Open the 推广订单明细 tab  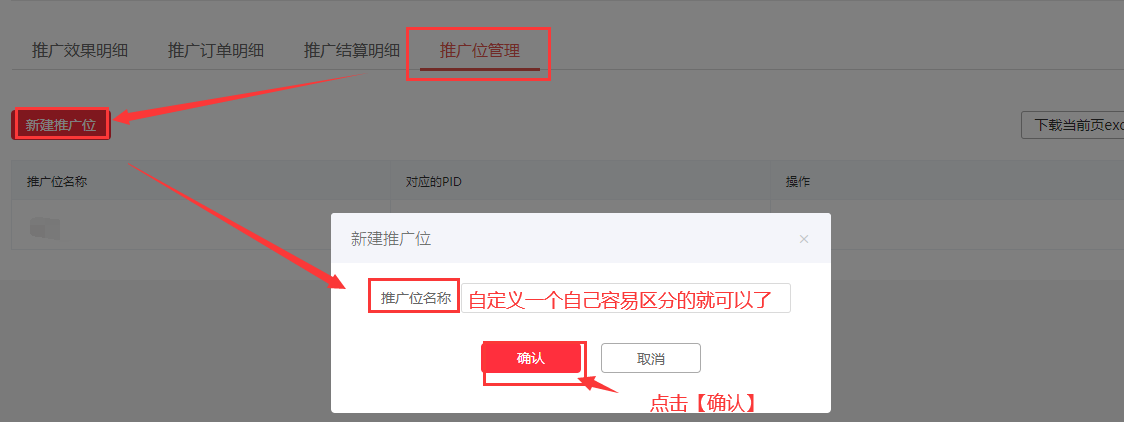click(x=216, y=51)
